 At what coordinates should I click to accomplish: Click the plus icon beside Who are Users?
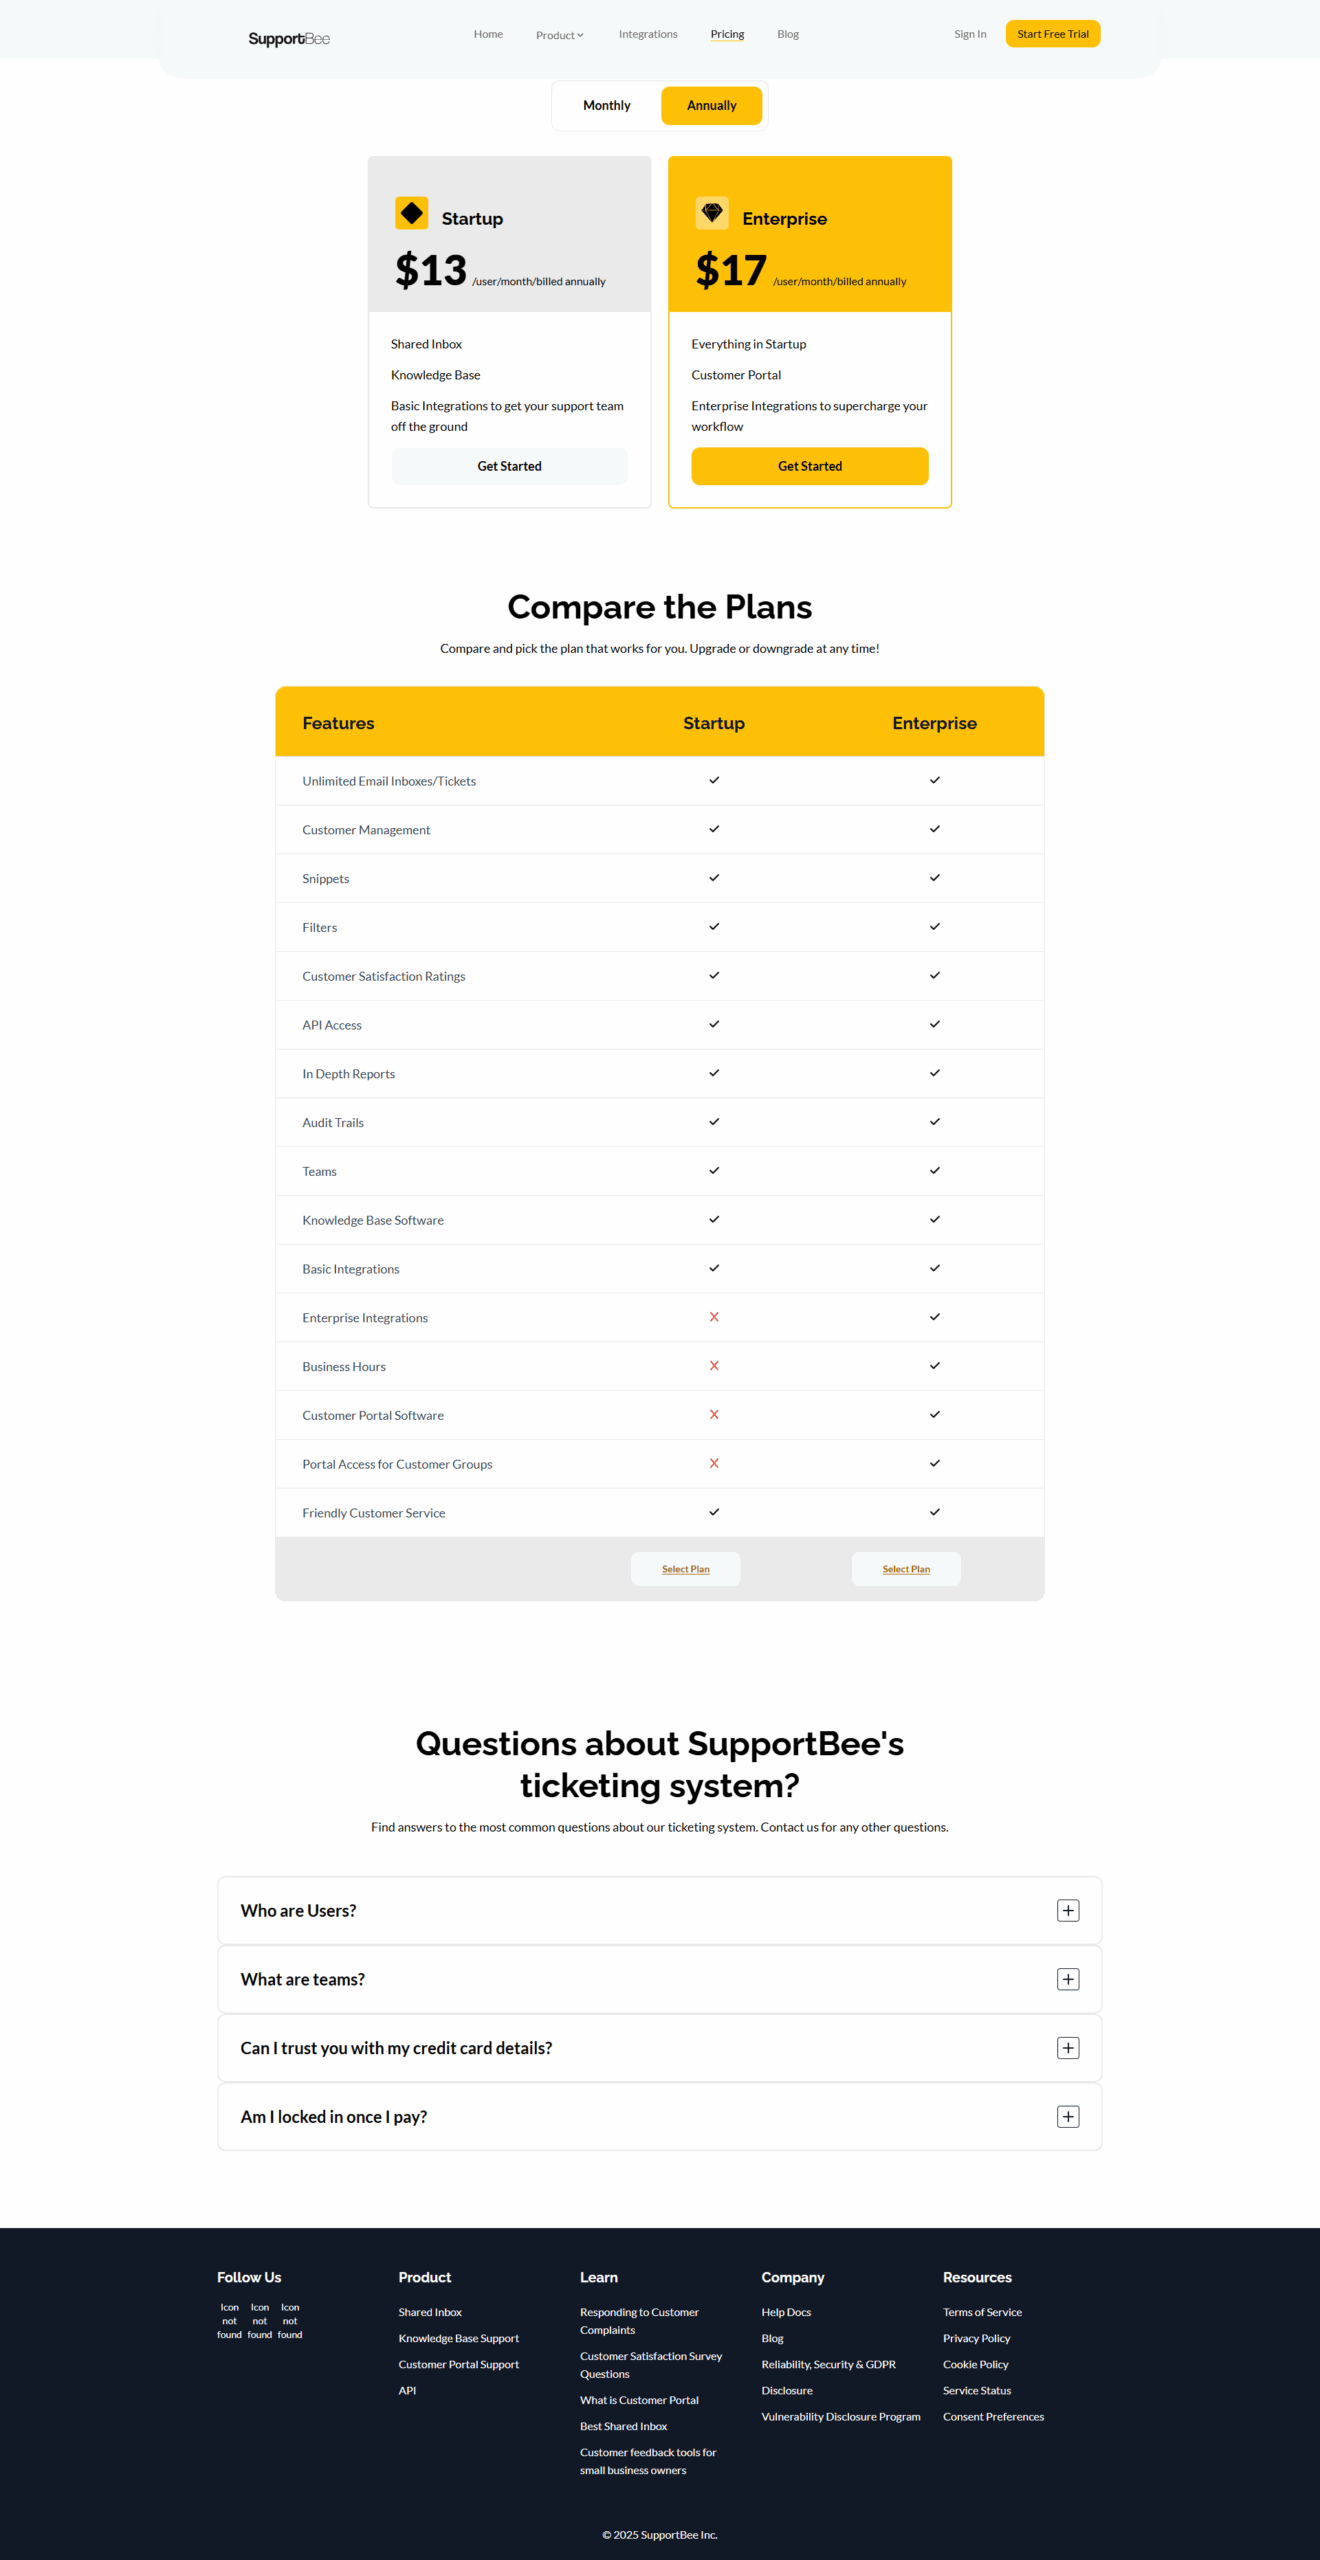1068,1910
